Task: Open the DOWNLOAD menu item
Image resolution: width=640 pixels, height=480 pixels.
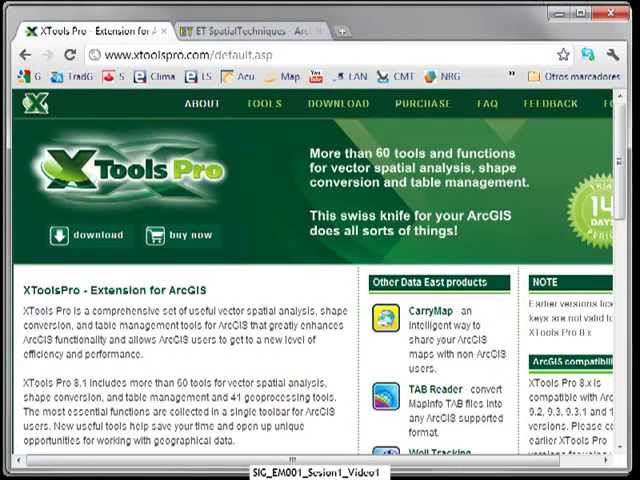Action: click(338, 104)
